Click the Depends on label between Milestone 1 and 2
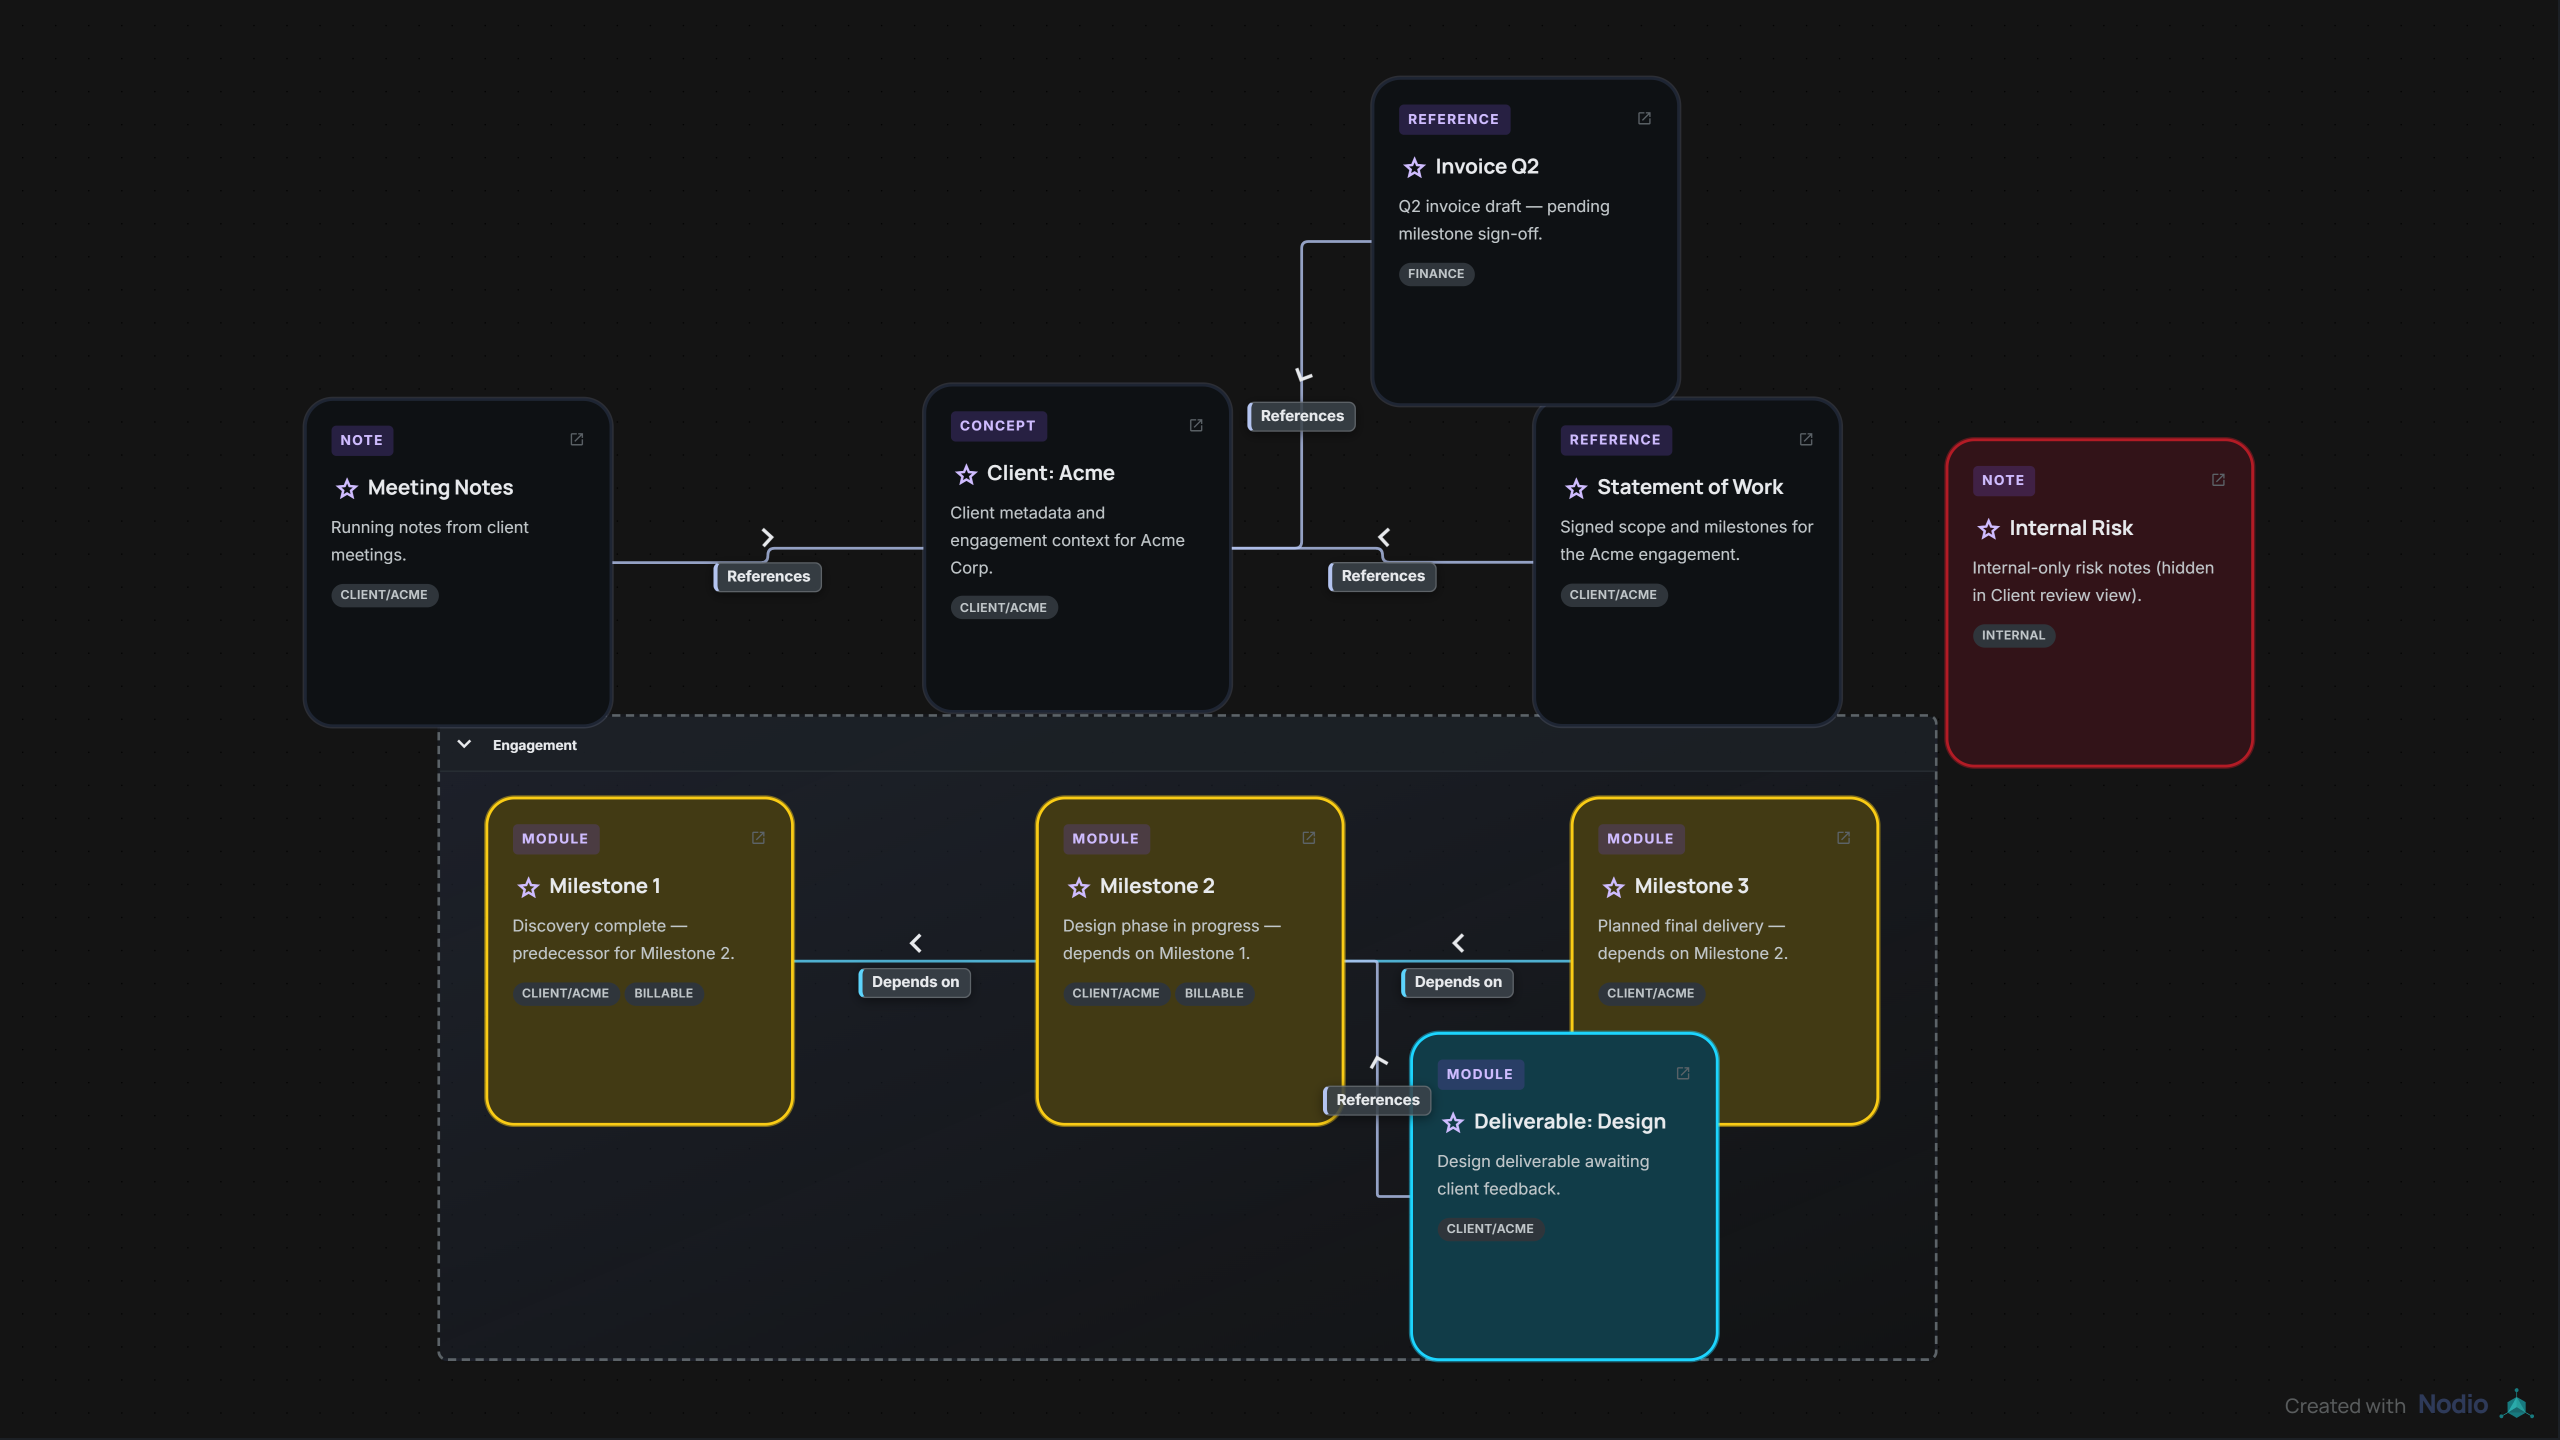 (x=915, y=982)
